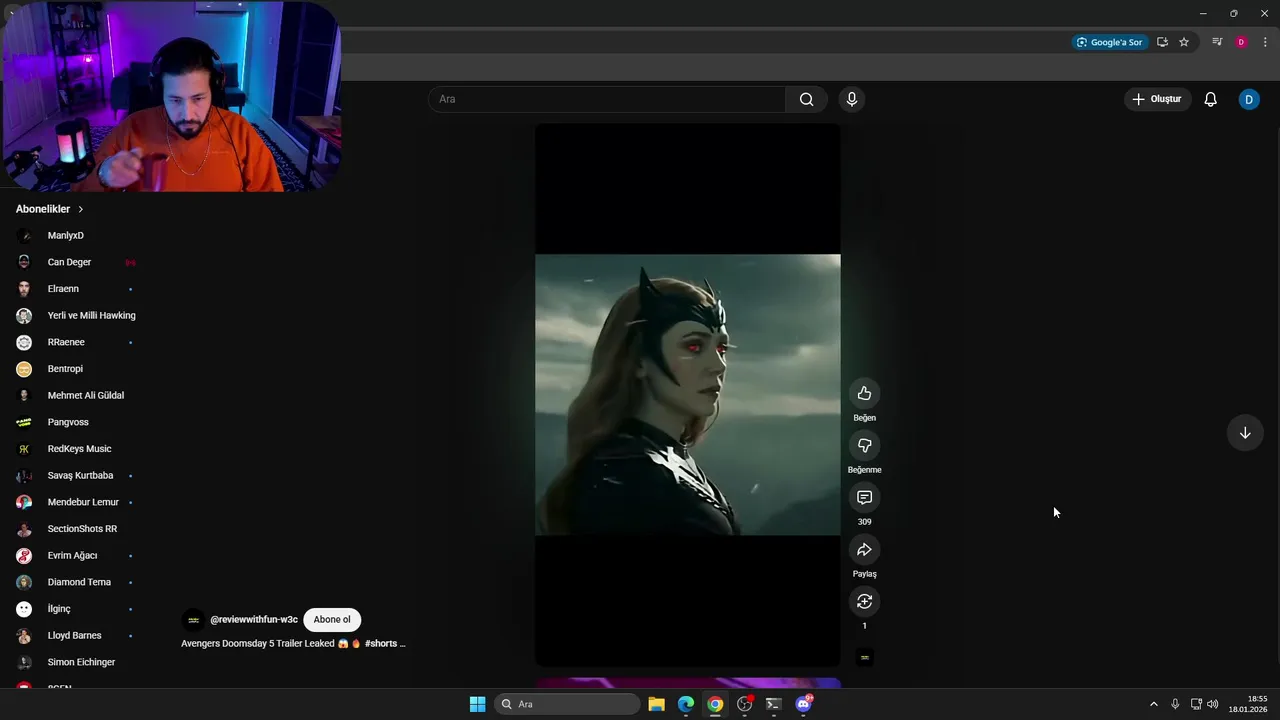The height and width of the screenshot is (720, 1280).
Task: Open the @reviewwithfun-w3c channel name
Action: (x=254, y=620)
